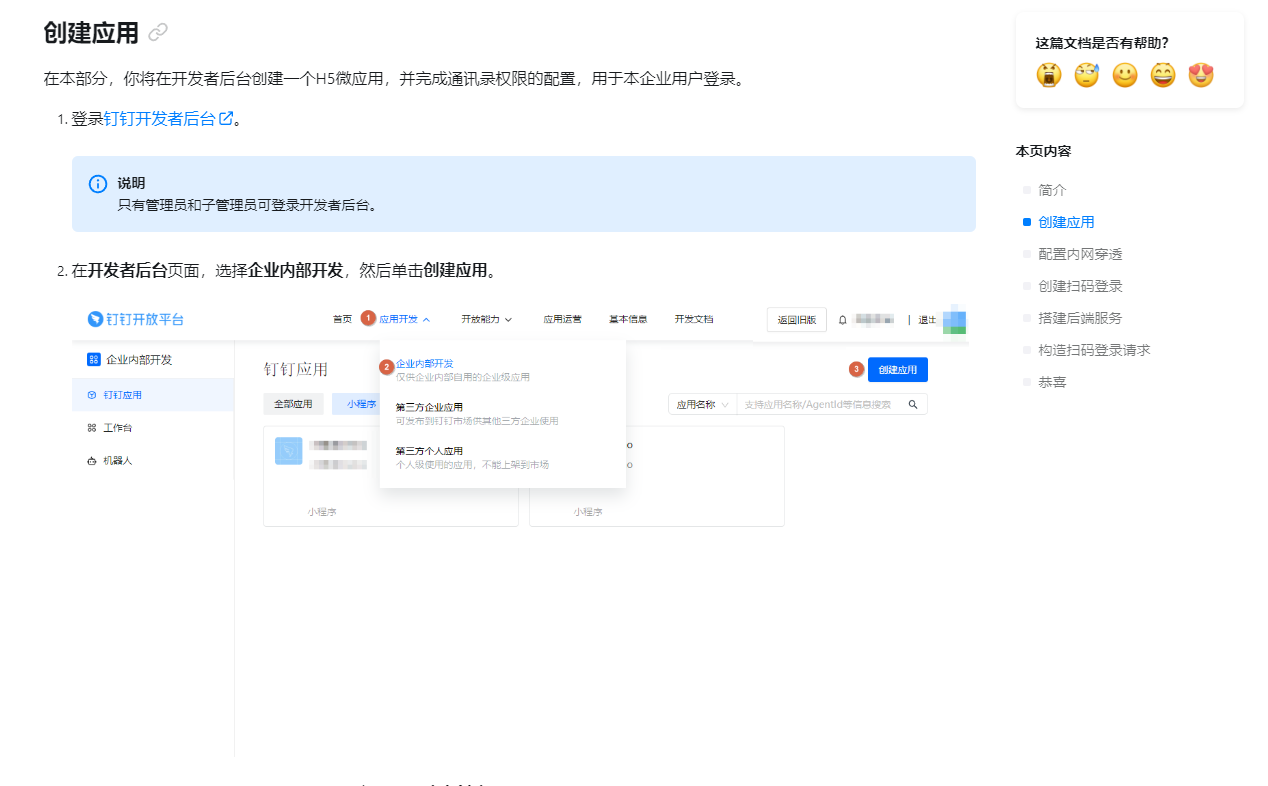Click the first app card's blue icon in the embedded screenshot
This screenshot has width=1268, height=786.
click(x=289, y=451)
